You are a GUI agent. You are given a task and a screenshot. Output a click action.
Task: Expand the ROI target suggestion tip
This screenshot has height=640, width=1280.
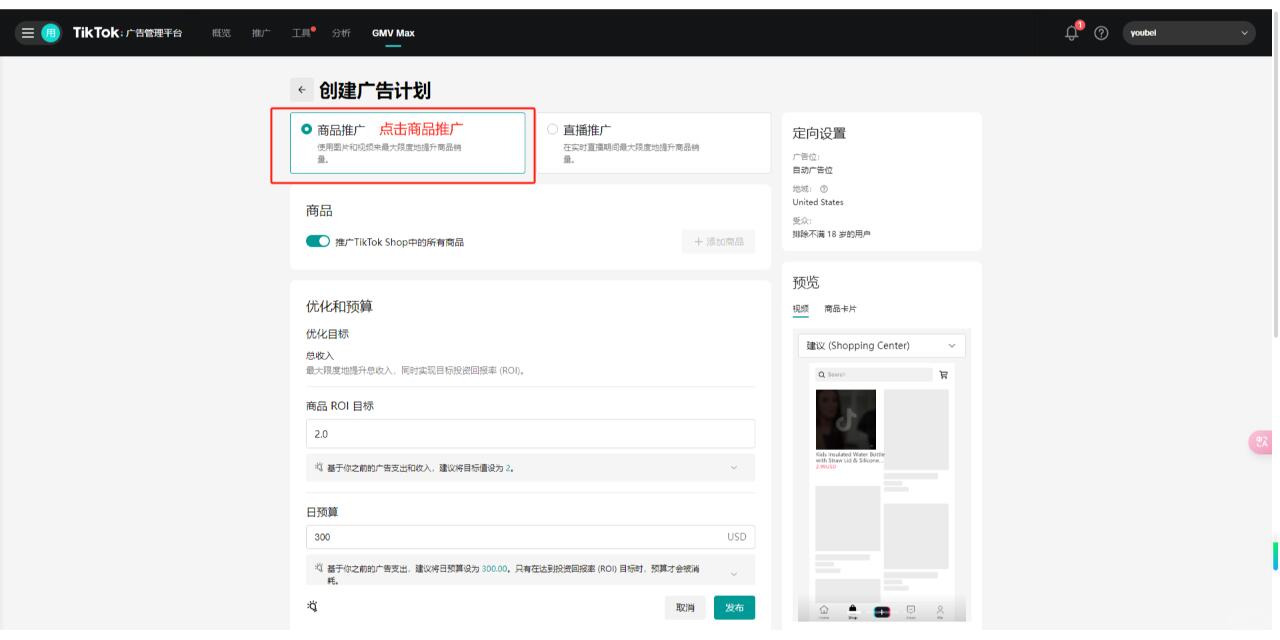[x=734, y=468]
